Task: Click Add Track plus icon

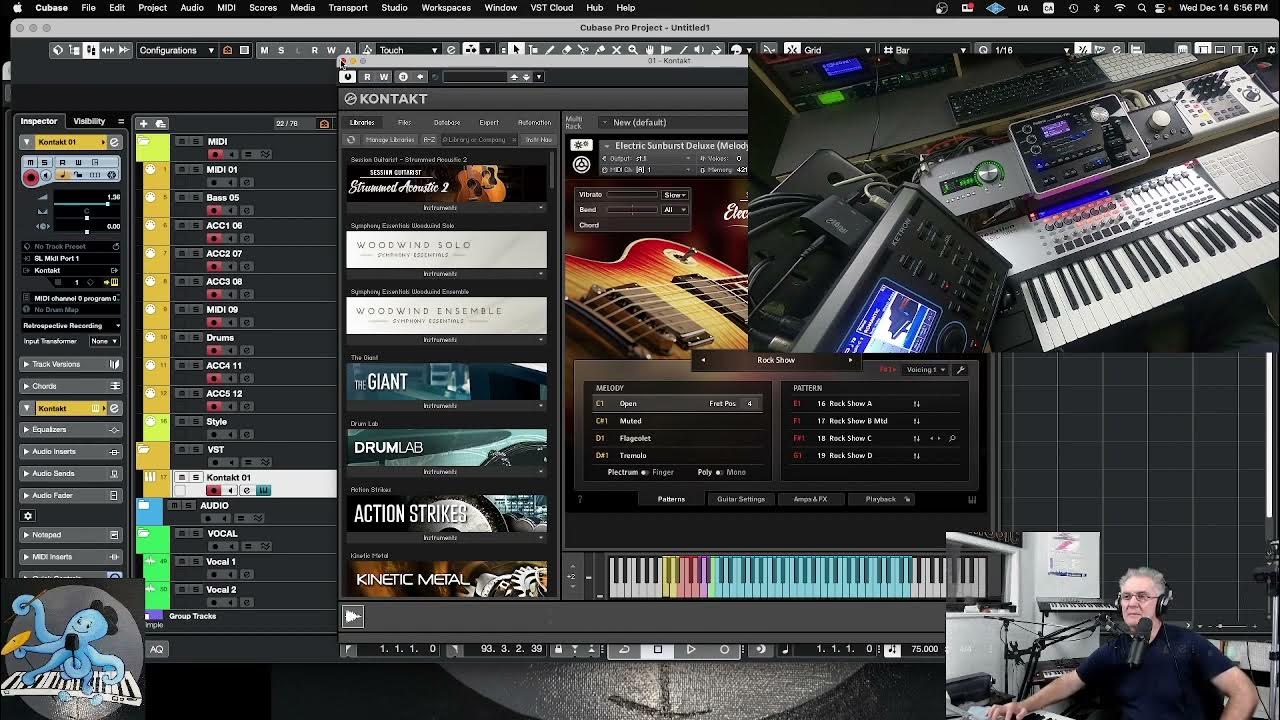Action: (143, 123)
